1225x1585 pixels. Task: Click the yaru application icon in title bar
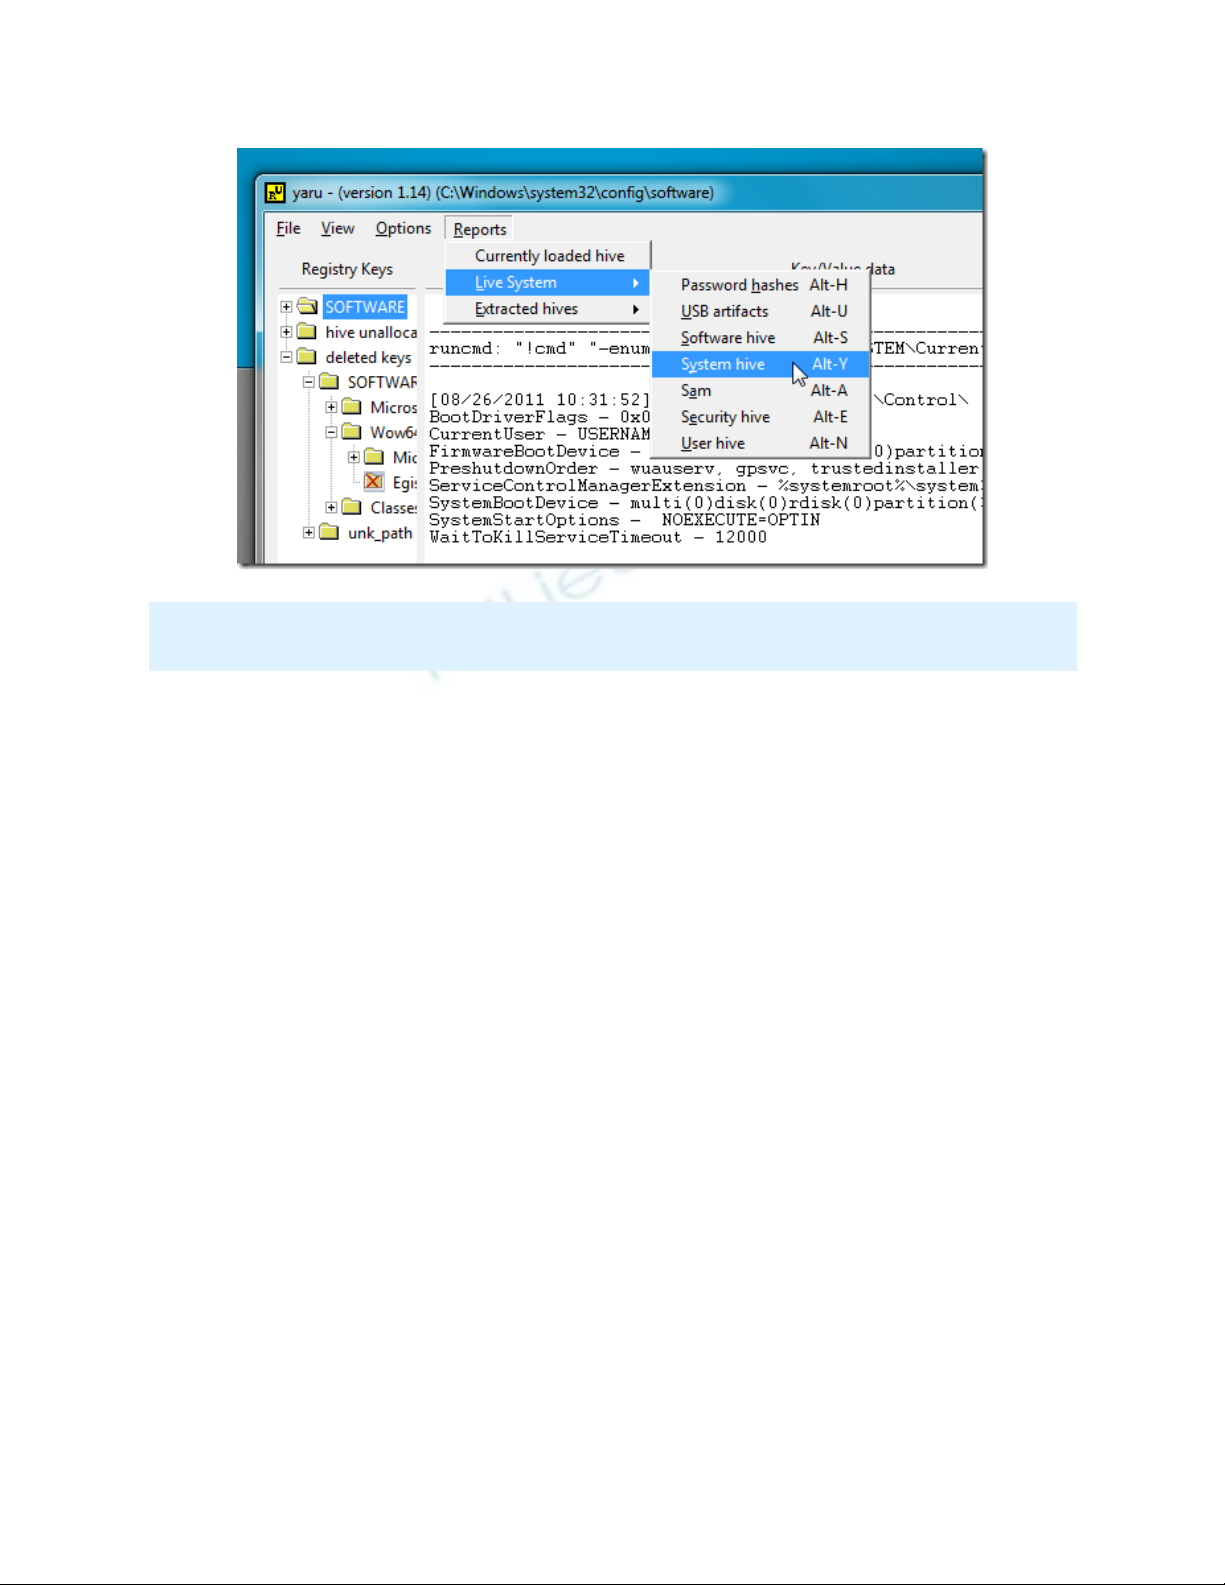pyautogui.click(x=275, y=193)
